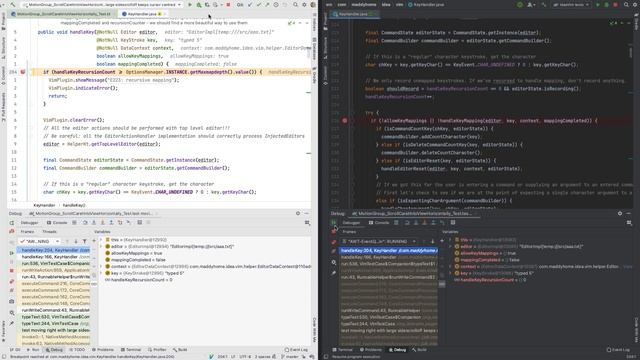Click View Breakpoints in the left debug sidebar

click(12, 281)
